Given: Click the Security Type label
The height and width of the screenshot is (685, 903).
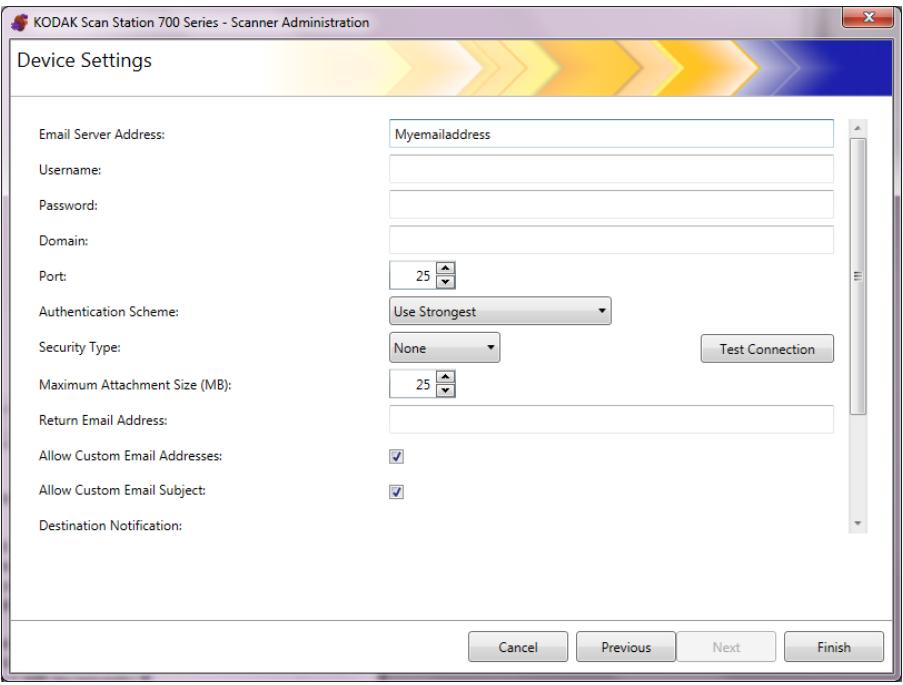Looking at the screenshot, I should [79, 347].
